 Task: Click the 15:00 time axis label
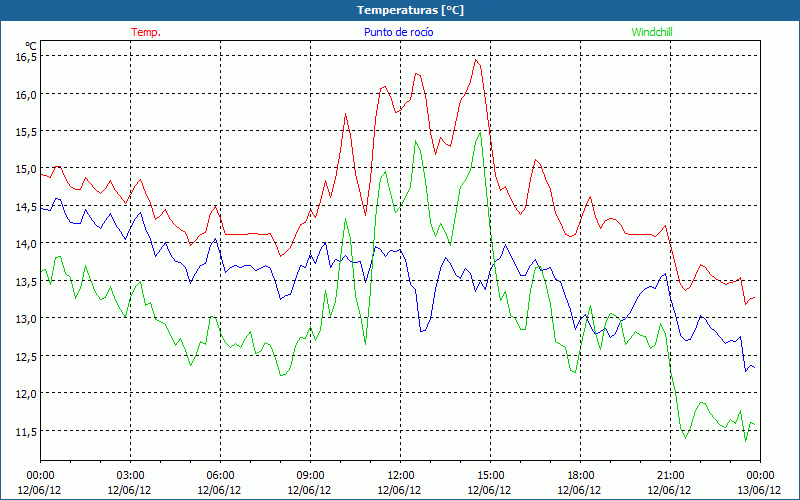tap(490, 476)
